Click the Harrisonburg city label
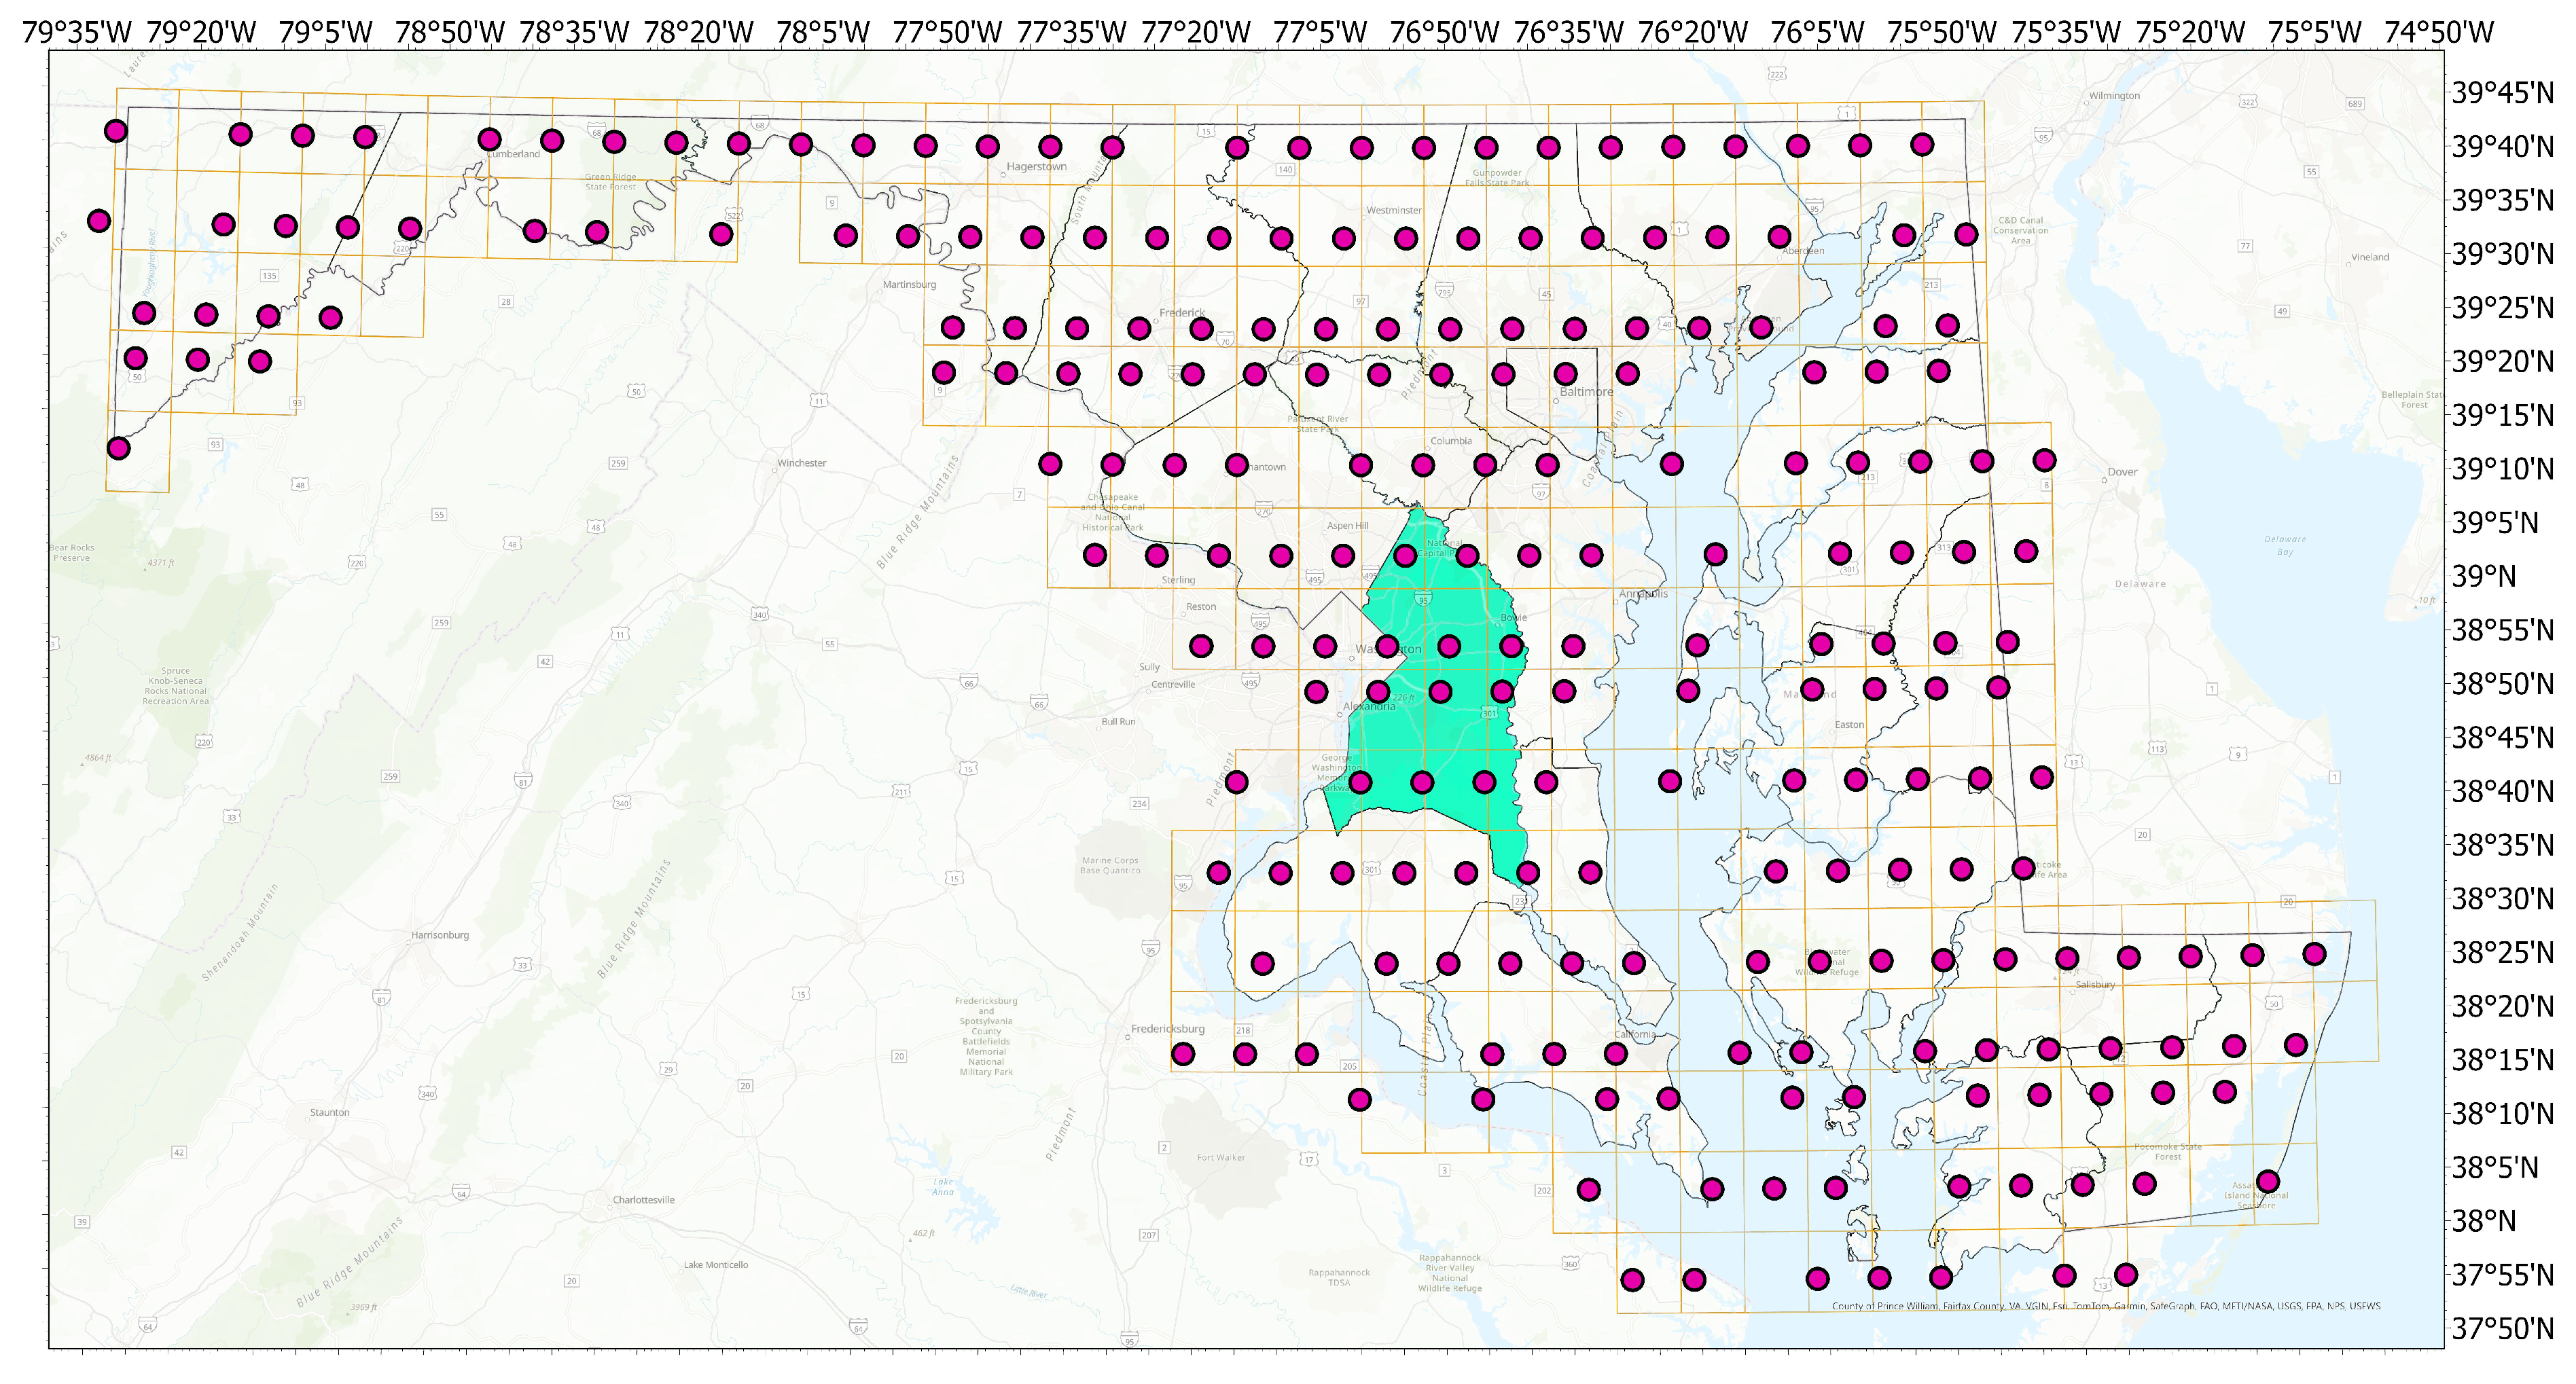Screen dimensions: 2576x1384 pyautogui.click(x=440, y=935)
